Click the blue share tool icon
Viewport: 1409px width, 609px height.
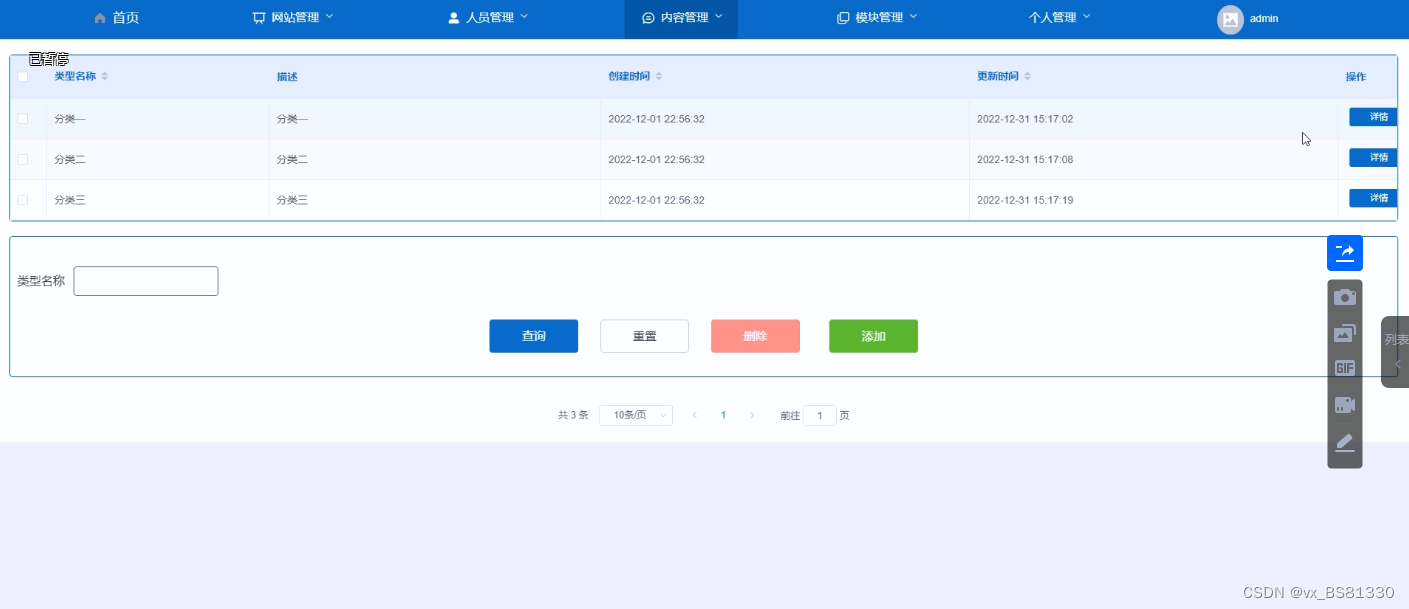[x=1345, y=253]
